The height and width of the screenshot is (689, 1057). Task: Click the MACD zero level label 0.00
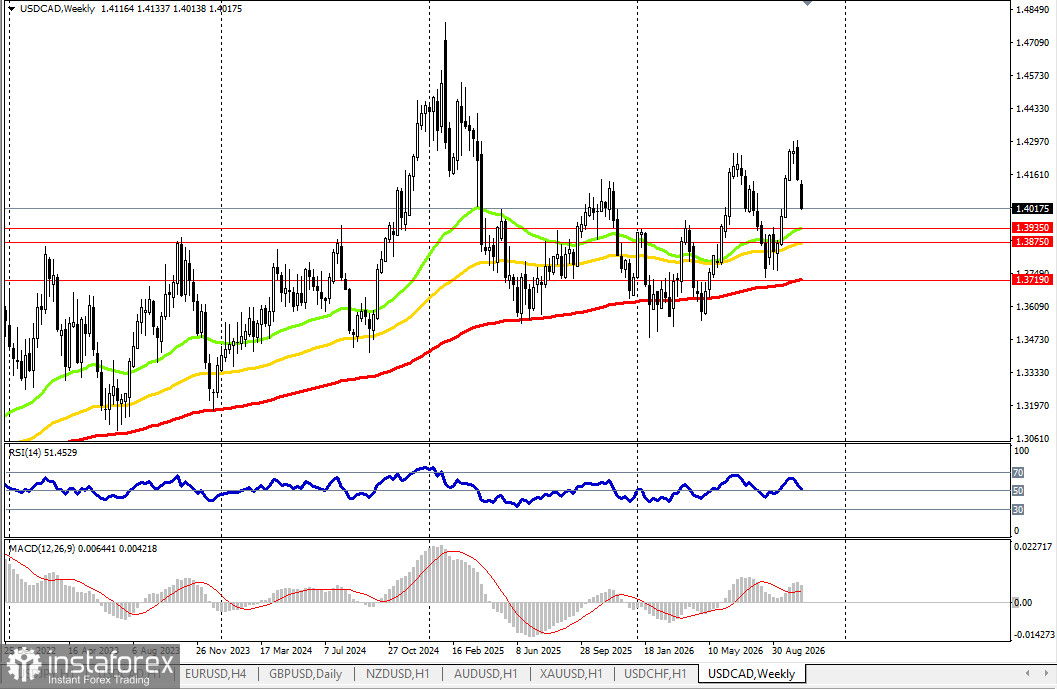coord(1023,603)
